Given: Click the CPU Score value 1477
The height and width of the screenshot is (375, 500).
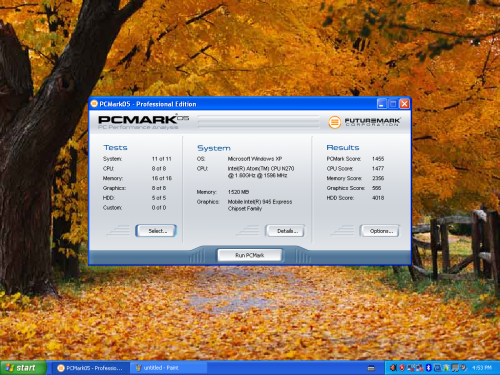Looking at the screenshot, I should click(x=378, y=169).
